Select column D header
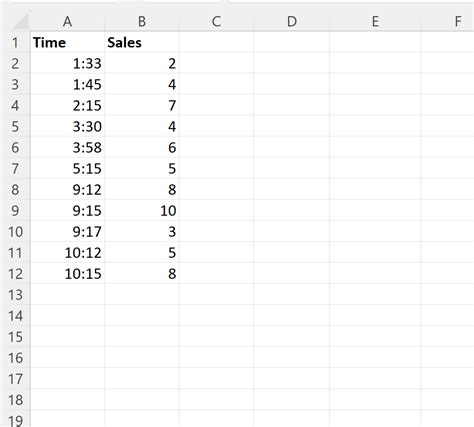This screenshot has height=427, width=474. click(292, 21)
